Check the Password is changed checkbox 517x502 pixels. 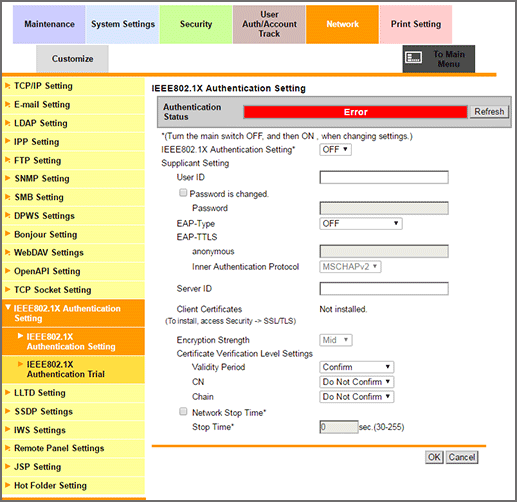183,193
